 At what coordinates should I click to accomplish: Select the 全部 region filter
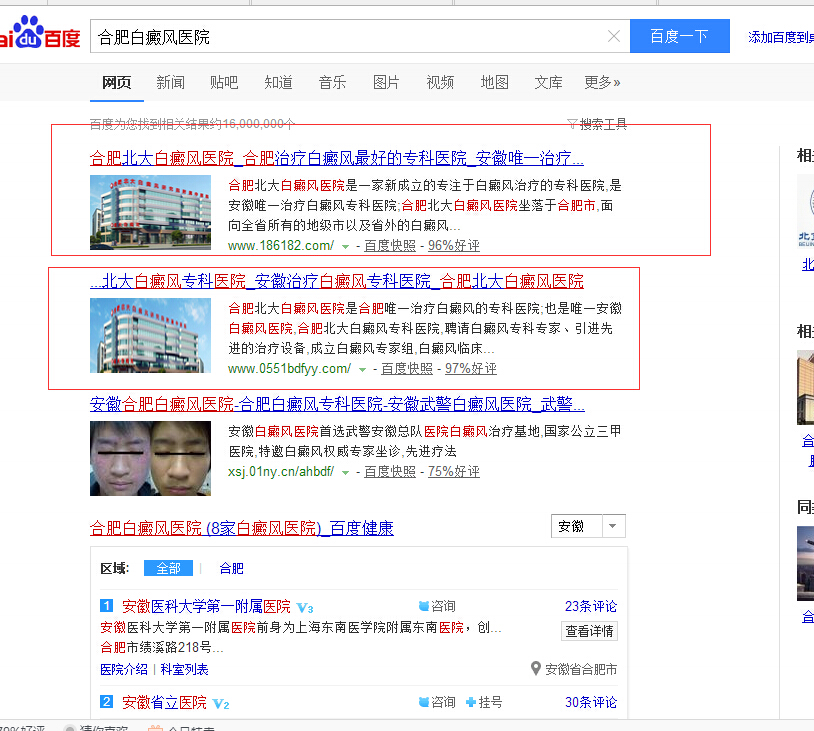(x=168, y=568)
